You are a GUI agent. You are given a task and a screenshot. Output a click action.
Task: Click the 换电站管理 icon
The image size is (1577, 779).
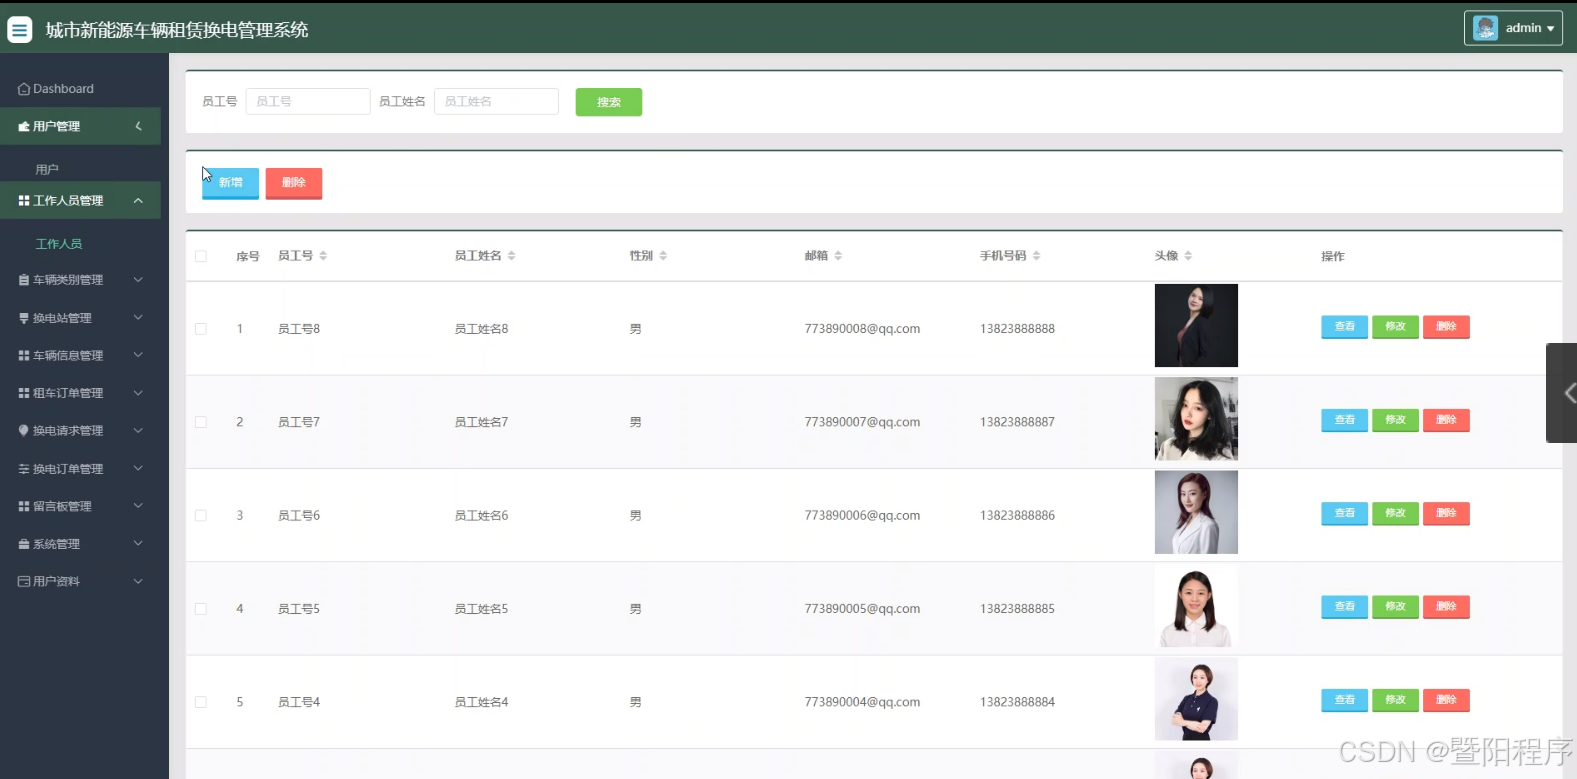click(24, 318)
